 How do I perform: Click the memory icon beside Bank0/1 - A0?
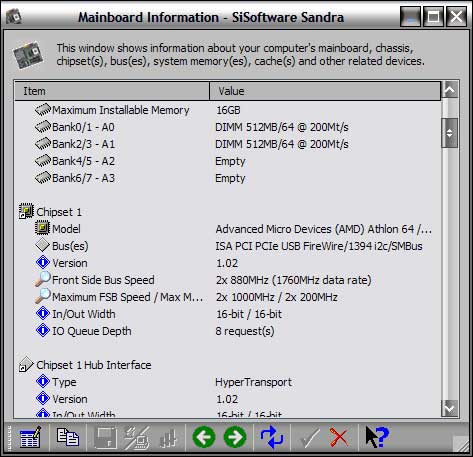[43, 126]
